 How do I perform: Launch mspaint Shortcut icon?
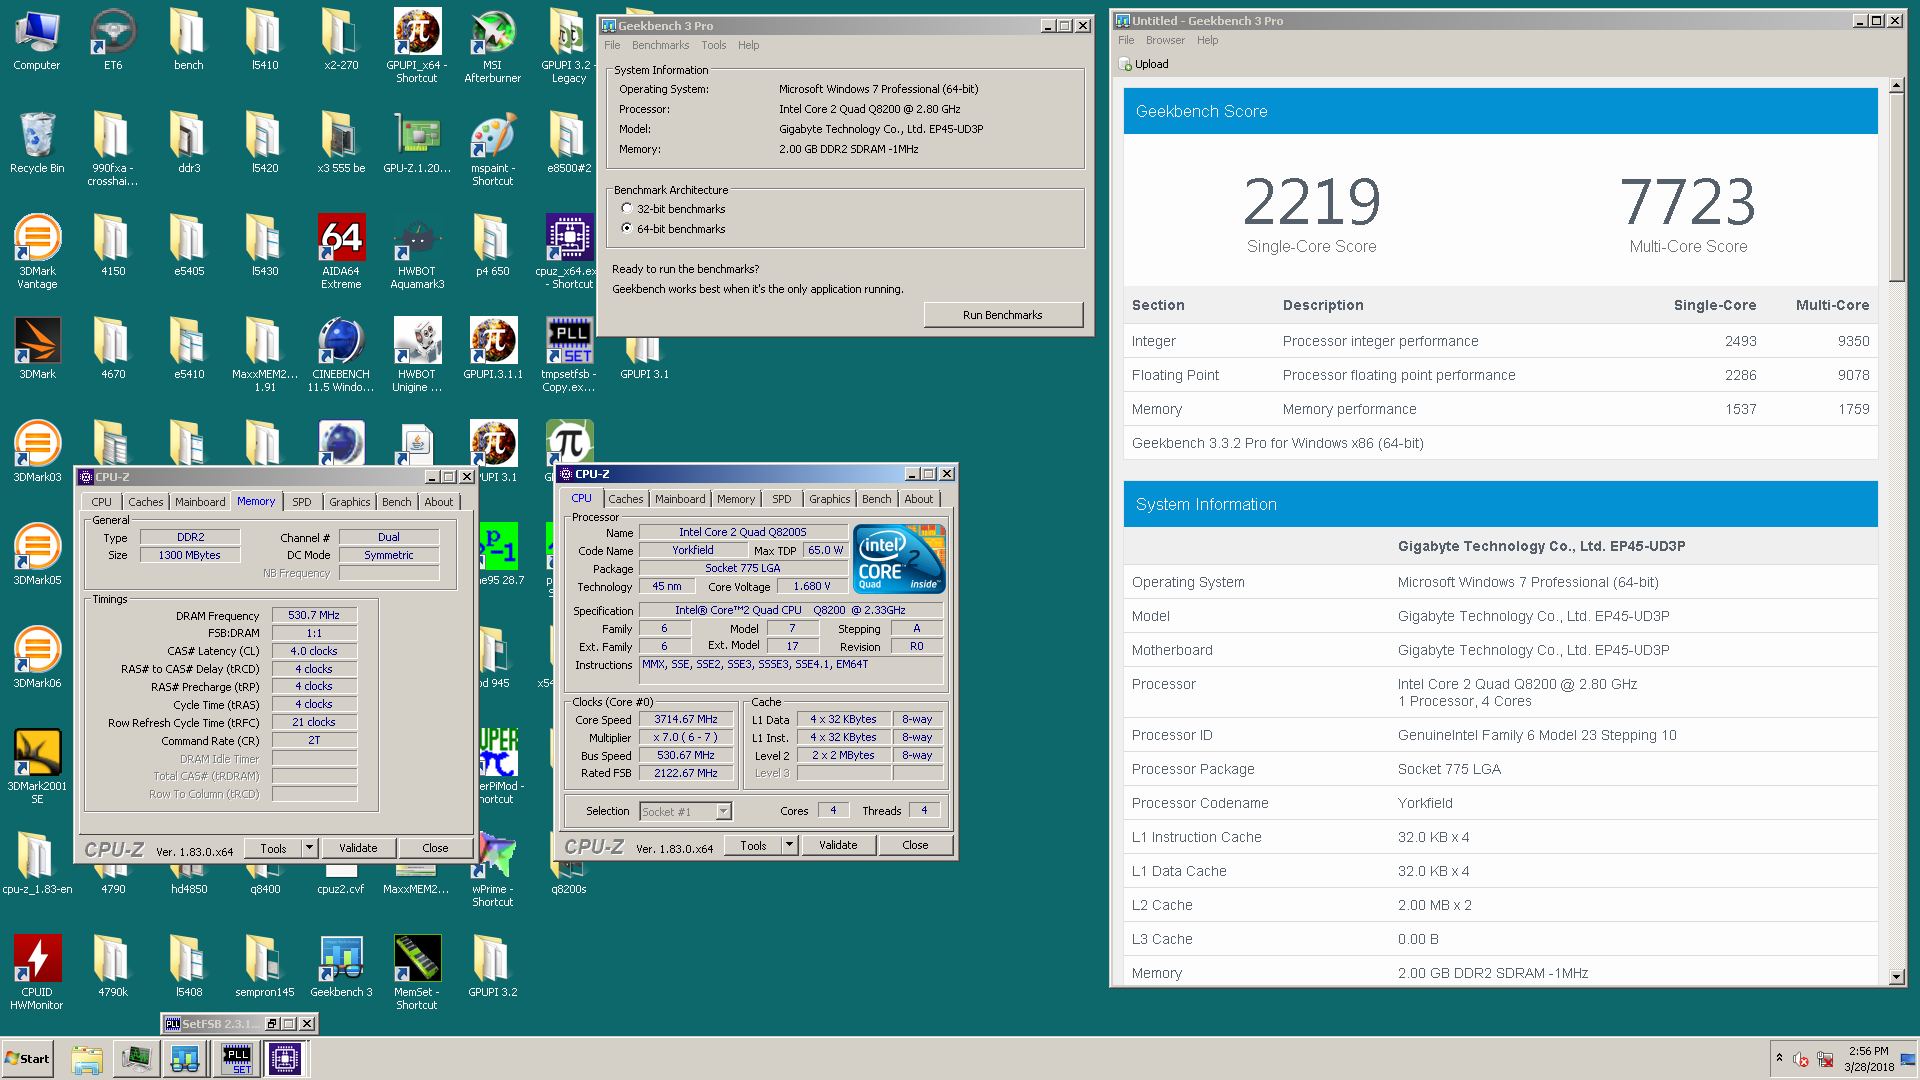click(493, 150)
